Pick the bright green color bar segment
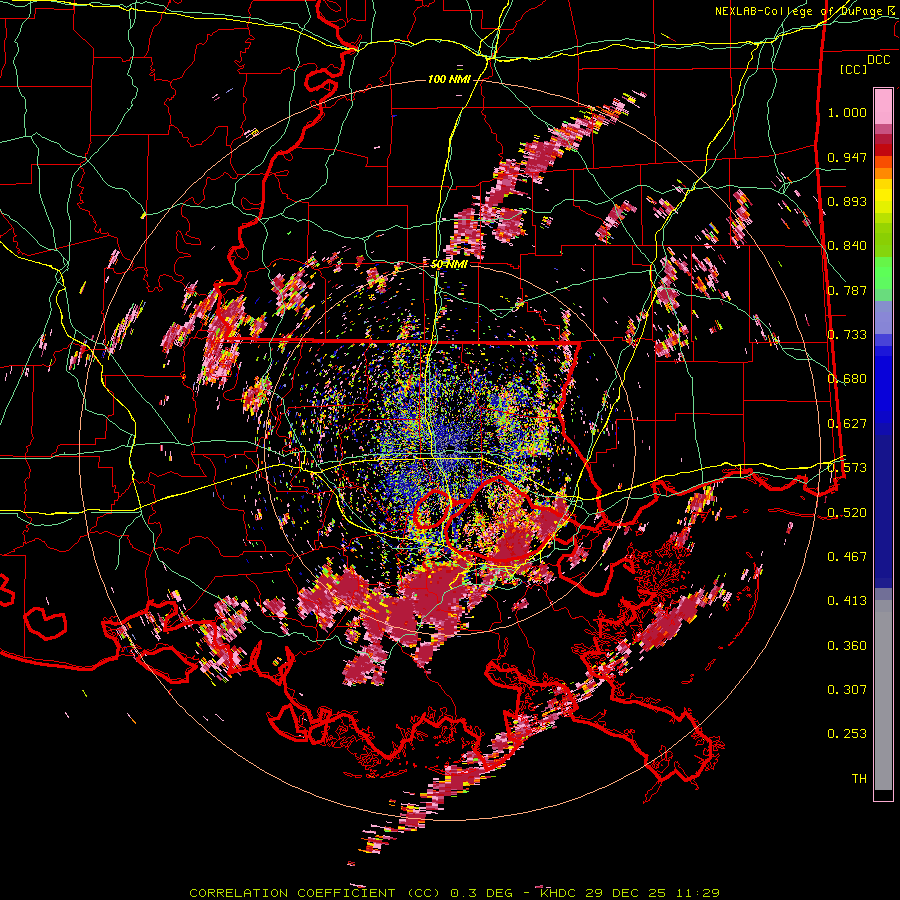The width and height of the screenshot is (900, 900). pyautogui.click(x=883, y=272)
